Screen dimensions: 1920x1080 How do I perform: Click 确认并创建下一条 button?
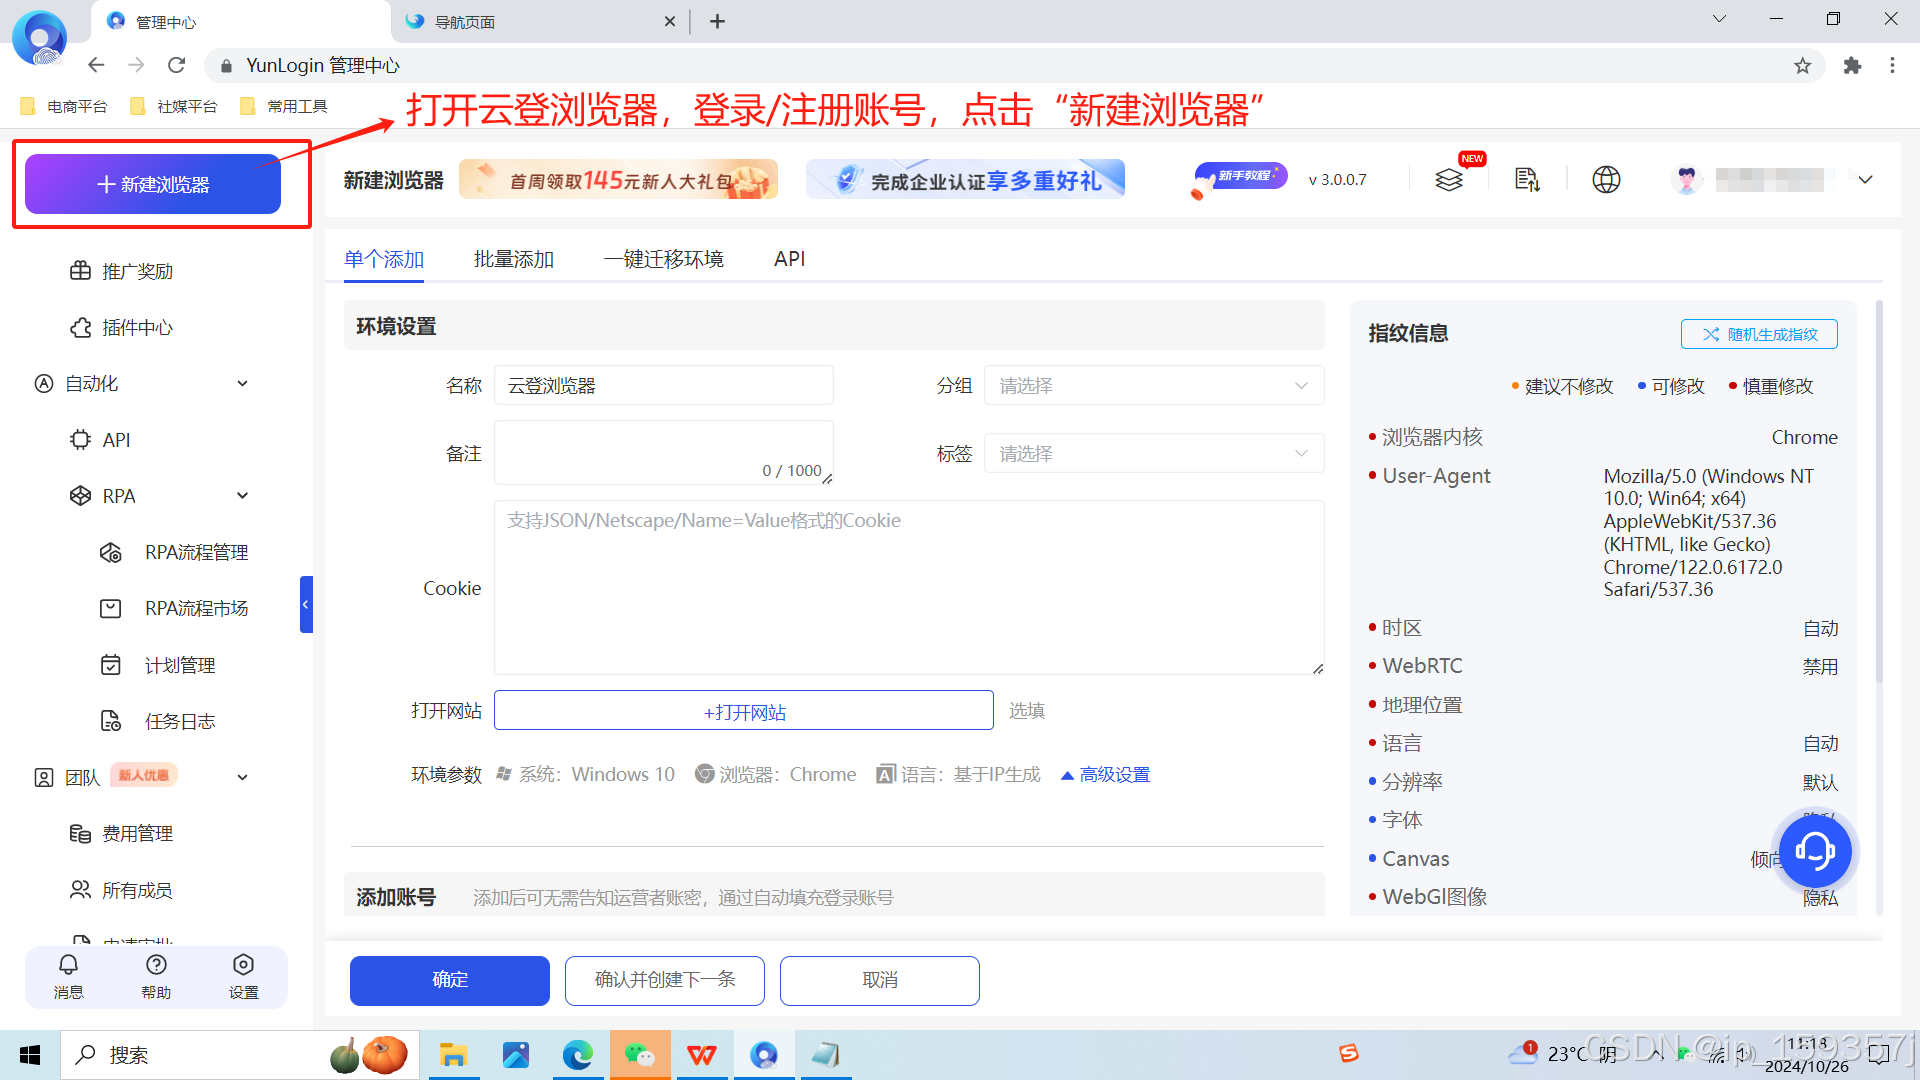[664, 980]
